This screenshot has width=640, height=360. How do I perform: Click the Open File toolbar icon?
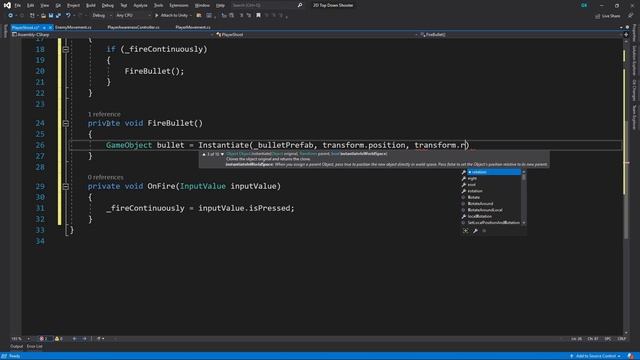tap(43, 16)
